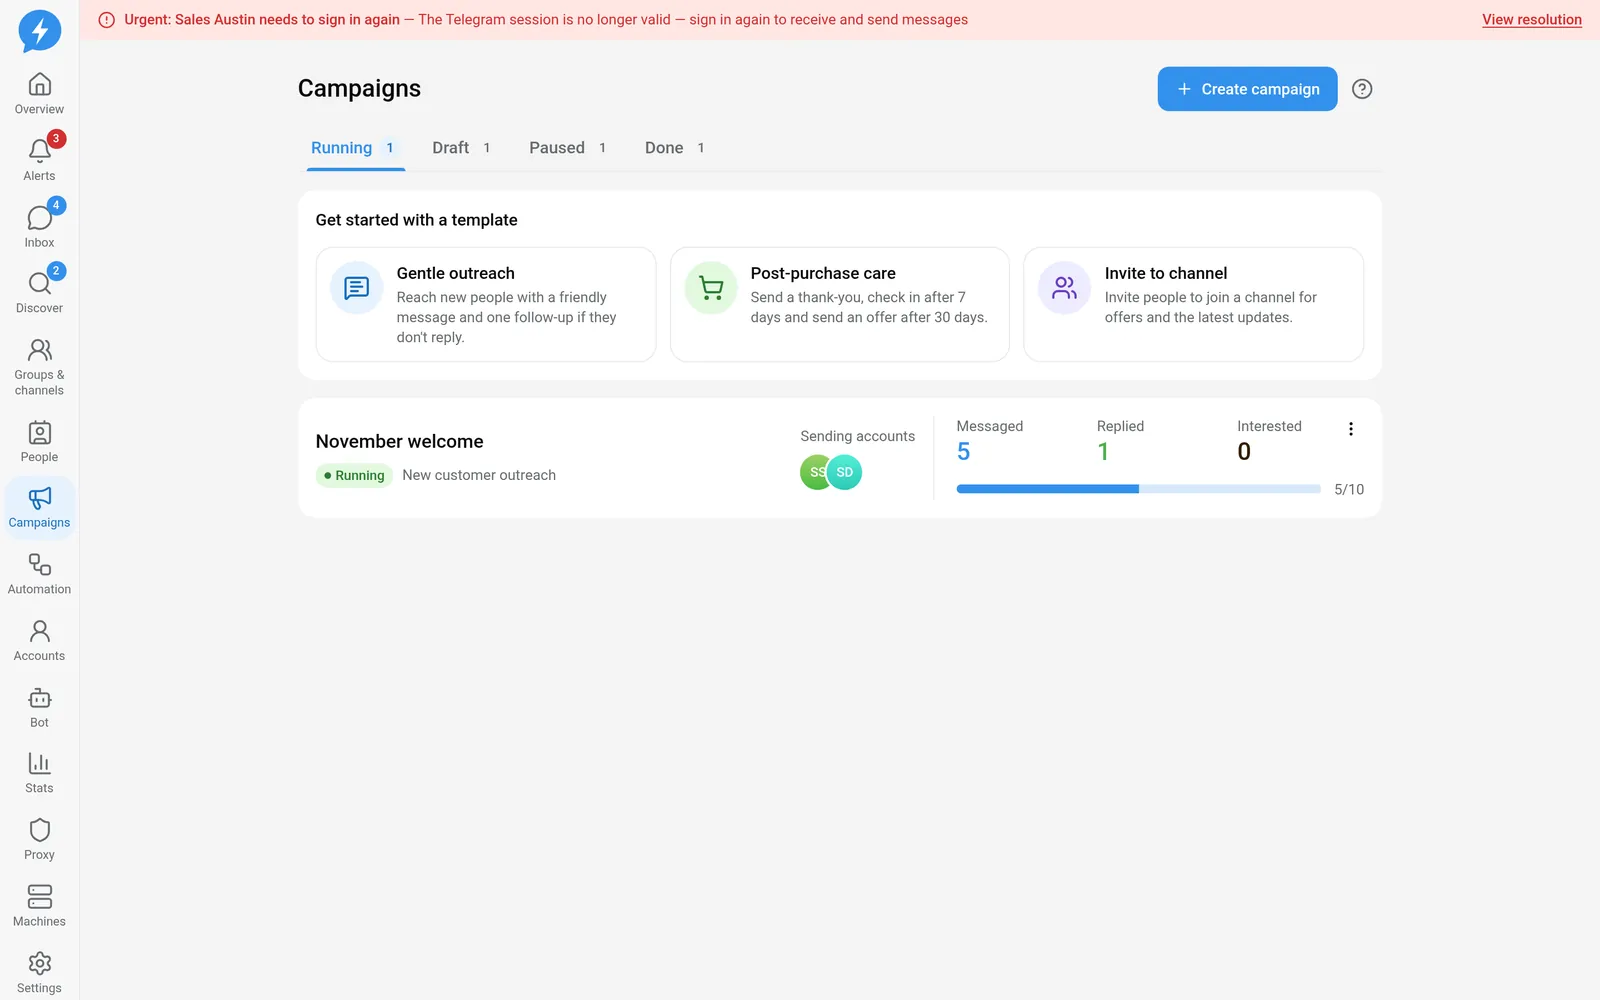1600x1000 pixels.
Task: Open the People section
Action: click(x=39, y=442)
